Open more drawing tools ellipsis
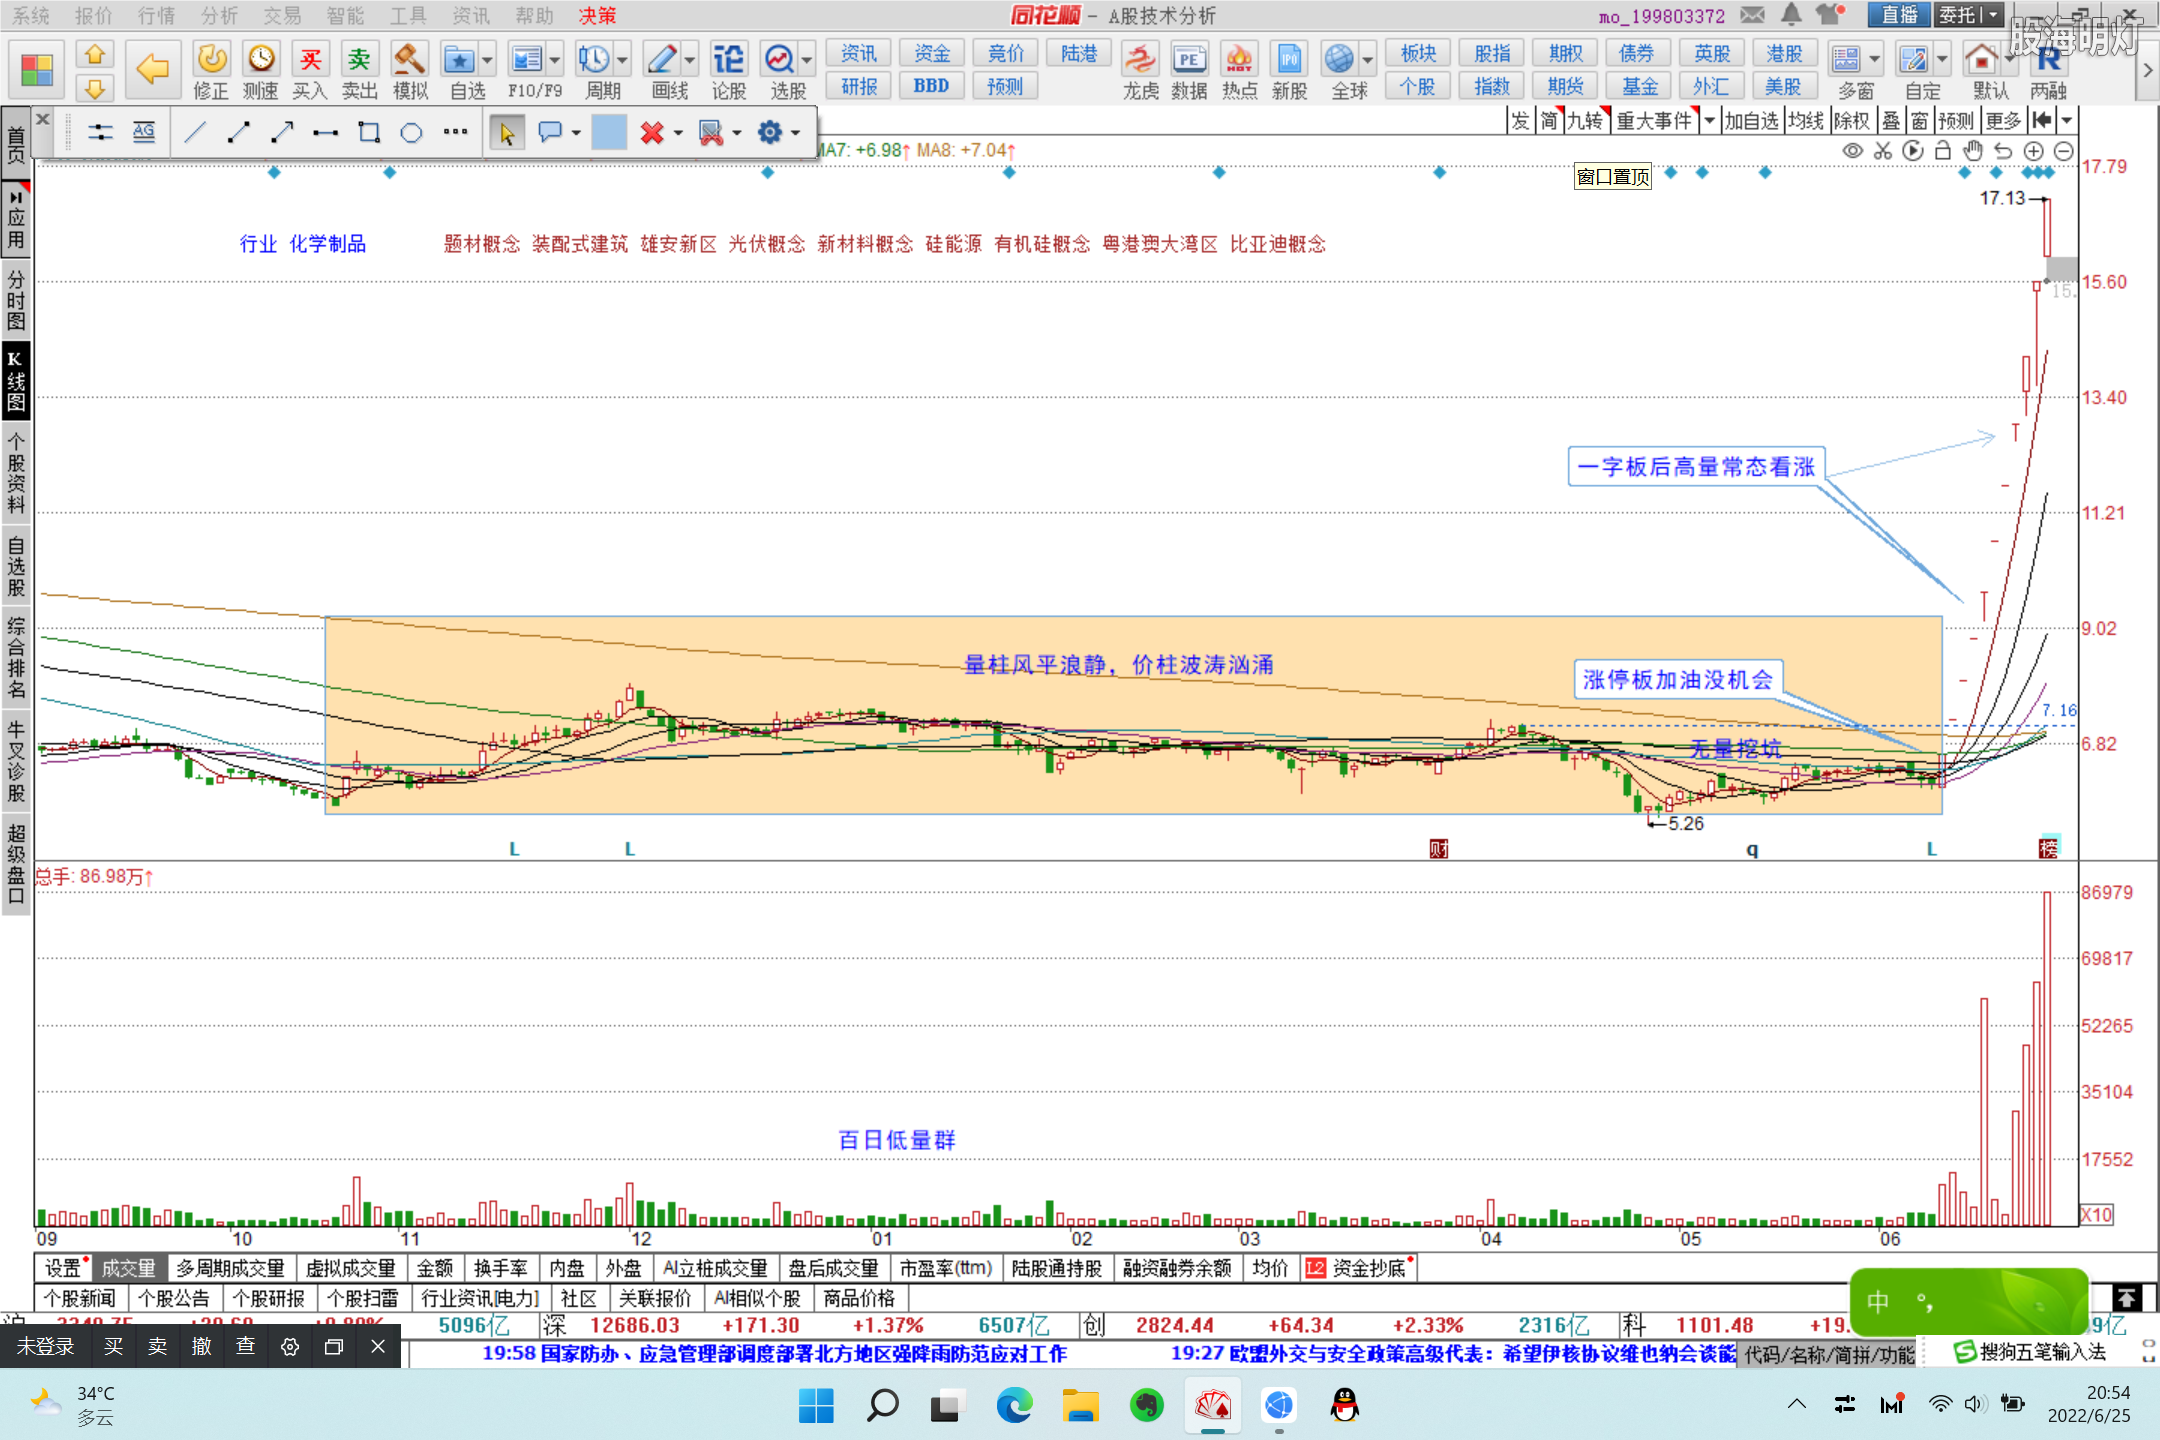 [x=455, y=132]
